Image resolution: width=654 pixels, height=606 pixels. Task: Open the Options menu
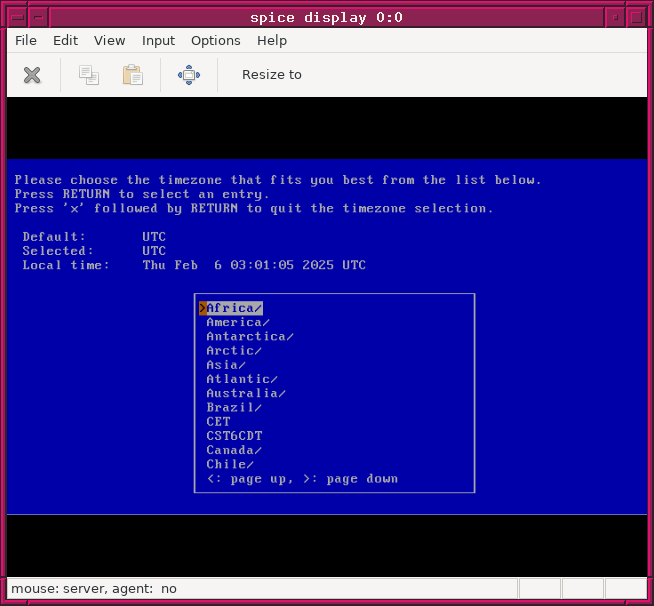click(x=216, y=41)
